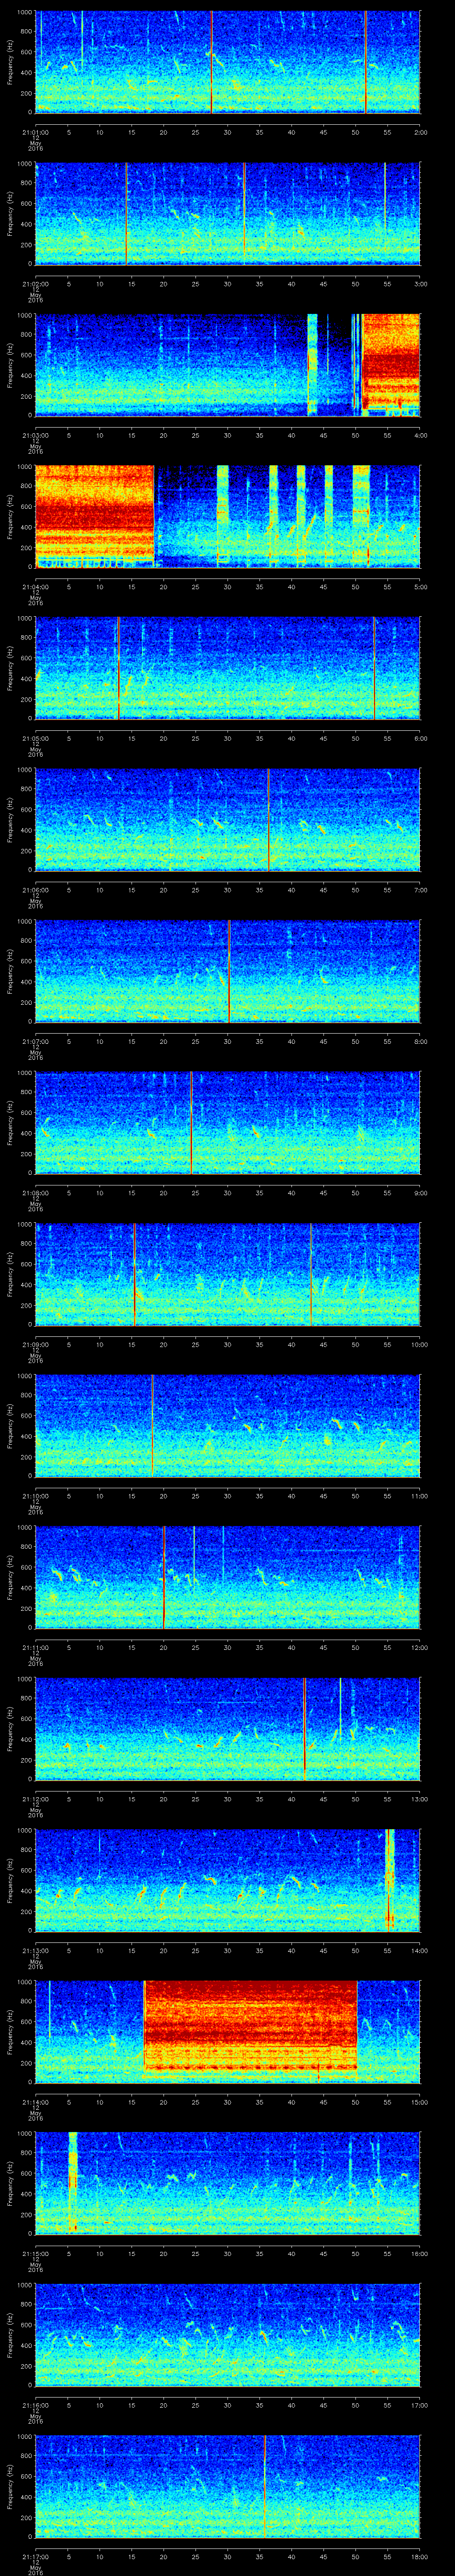Click the 21:08:00 start time label
The width and height of the screenshot is (455, 2576).
pyautogui.click(x=35, y=1193)
